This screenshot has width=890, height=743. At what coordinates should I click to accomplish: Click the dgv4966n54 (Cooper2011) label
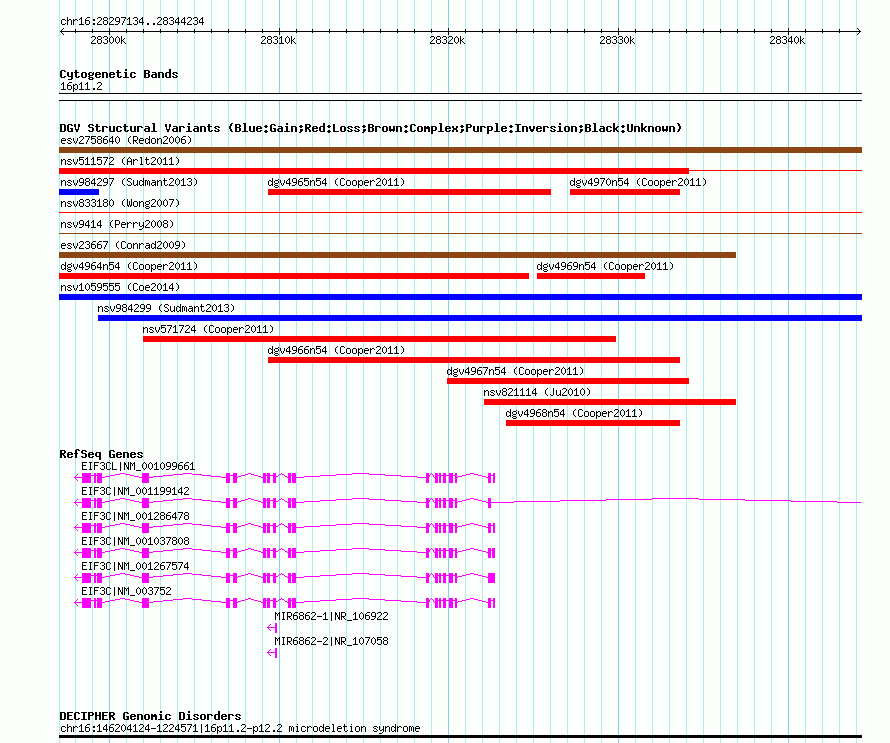(x=336, y=350)
